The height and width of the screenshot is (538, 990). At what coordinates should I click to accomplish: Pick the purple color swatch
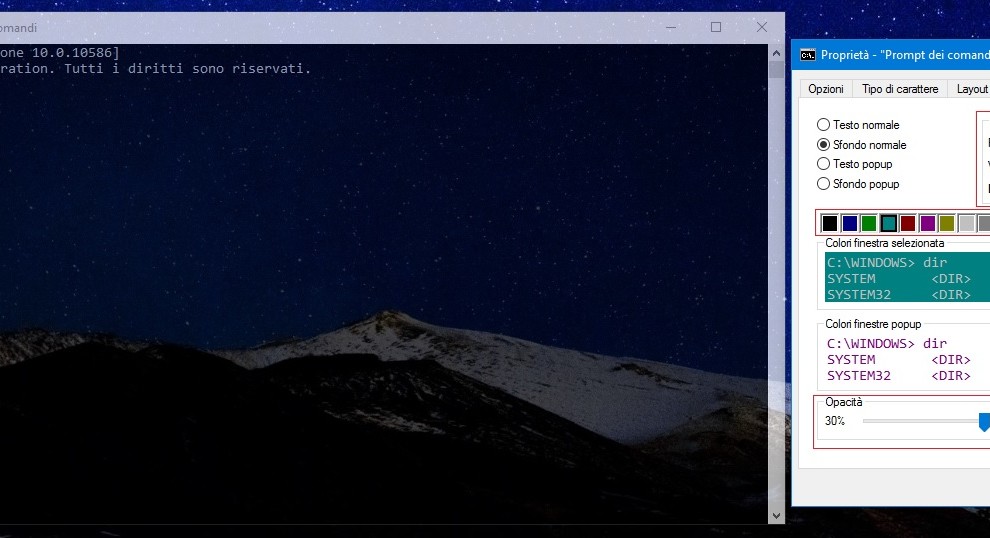click(927, 223)
